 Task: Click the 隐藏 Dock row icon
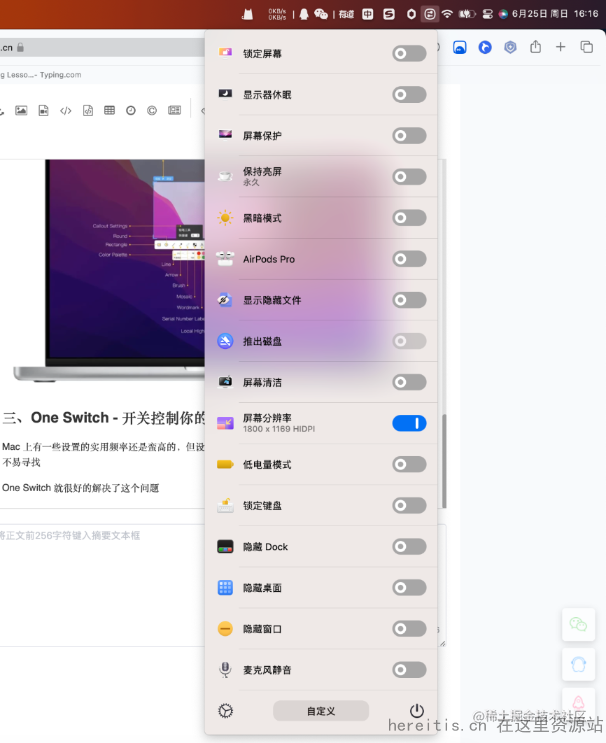(x=225, y=546)
